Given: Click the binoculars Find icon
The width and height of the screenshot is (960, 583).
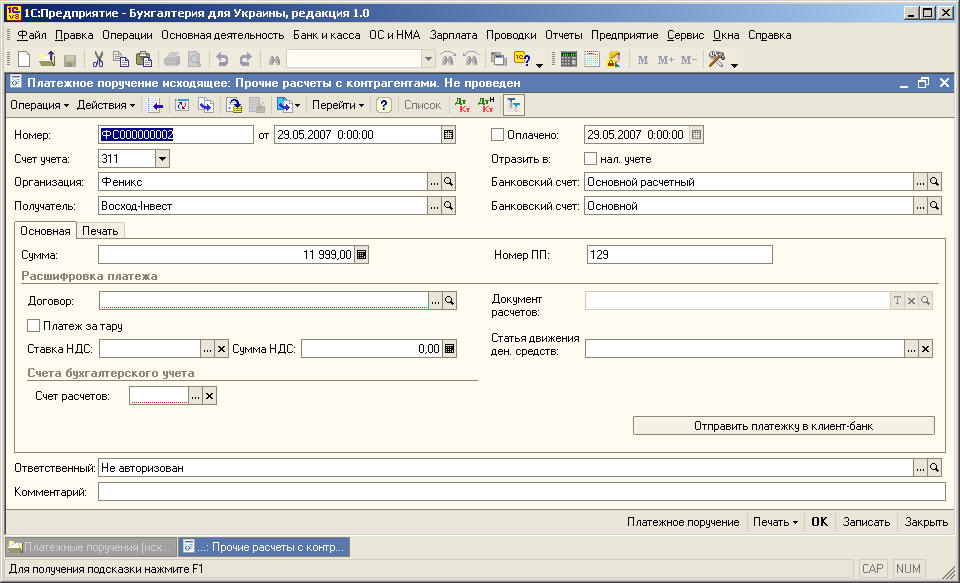Looking at the screenshot, I should point(274,60).
